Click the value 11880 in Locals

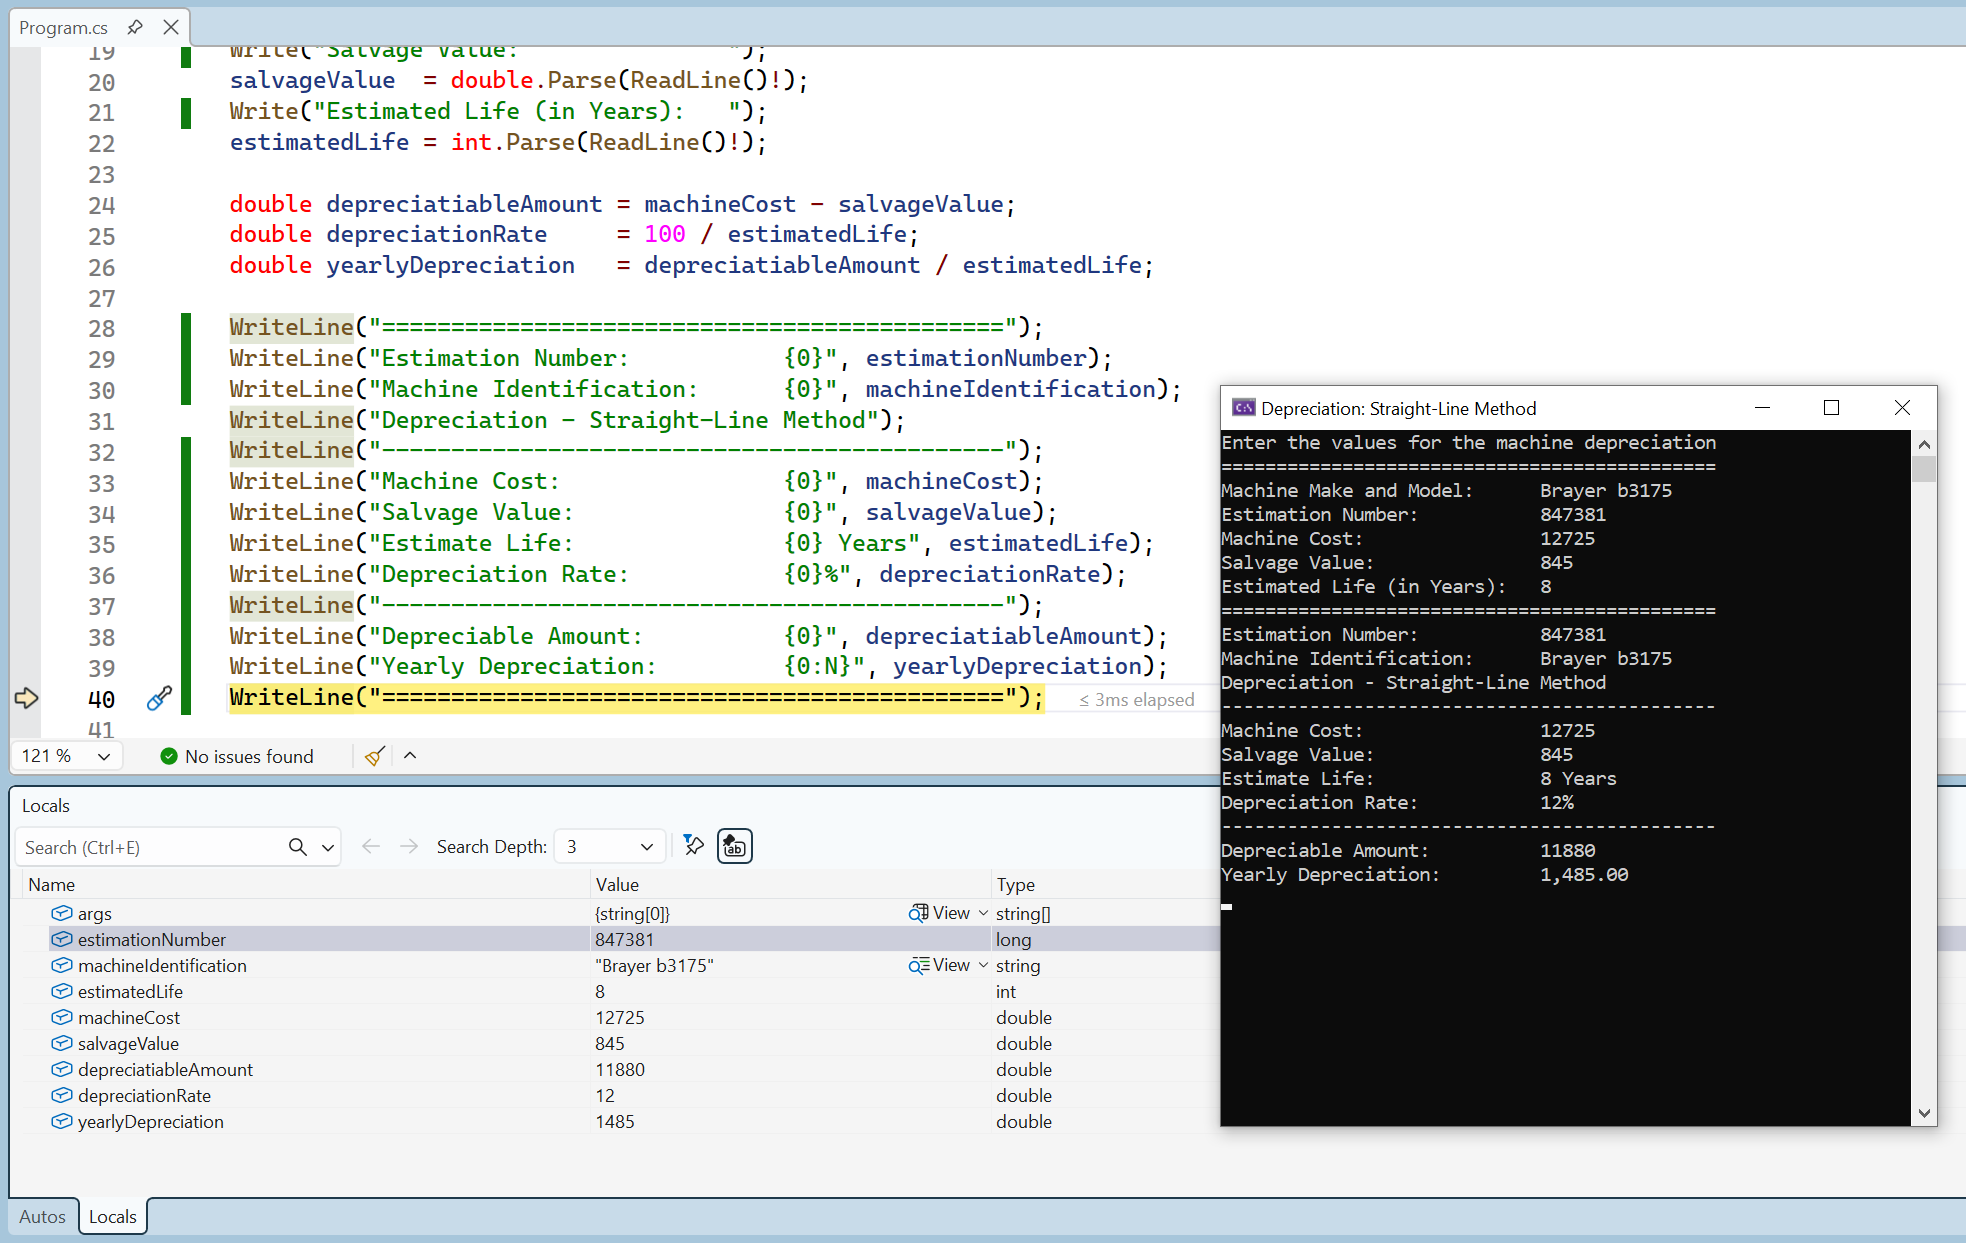point(620,1069)
